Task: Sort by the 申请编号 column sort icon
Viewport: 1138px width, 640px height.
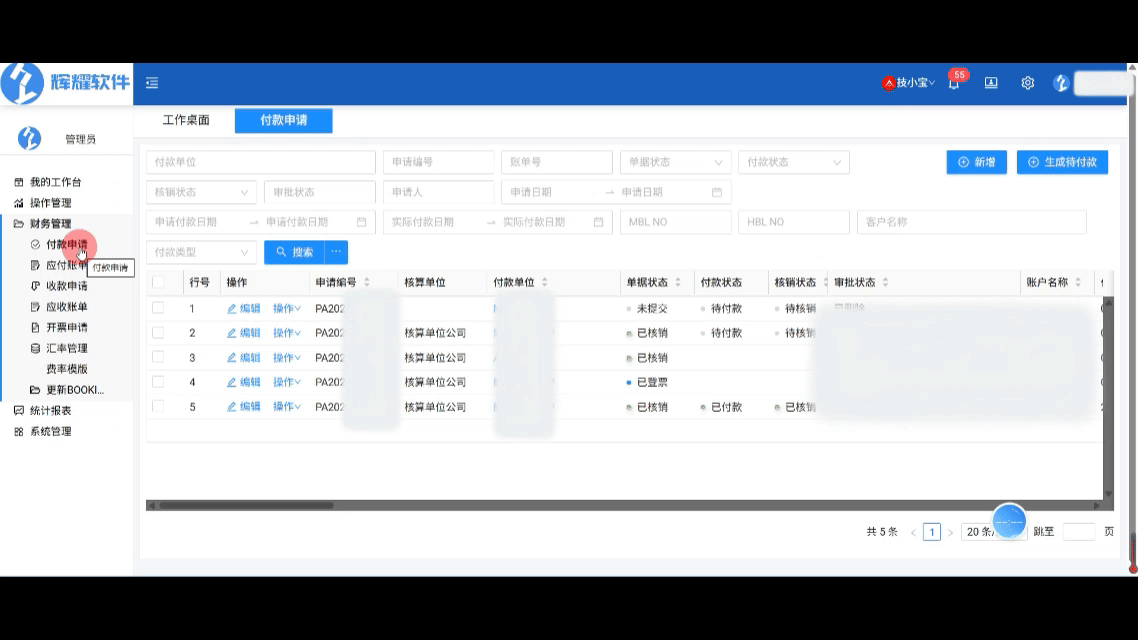Action: tap(367, 282)
